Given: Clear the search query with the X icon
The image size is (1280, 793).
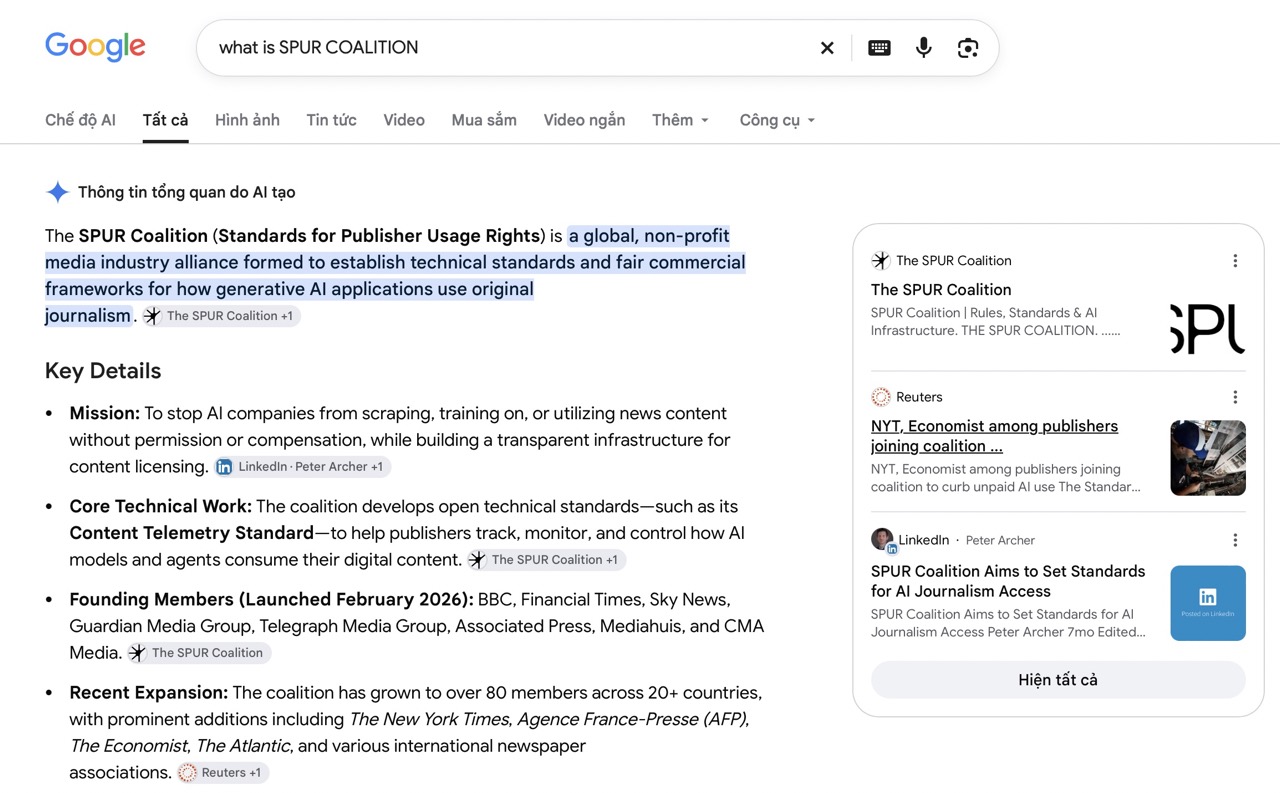Looking at the screenshot, I should click(827, 48).
